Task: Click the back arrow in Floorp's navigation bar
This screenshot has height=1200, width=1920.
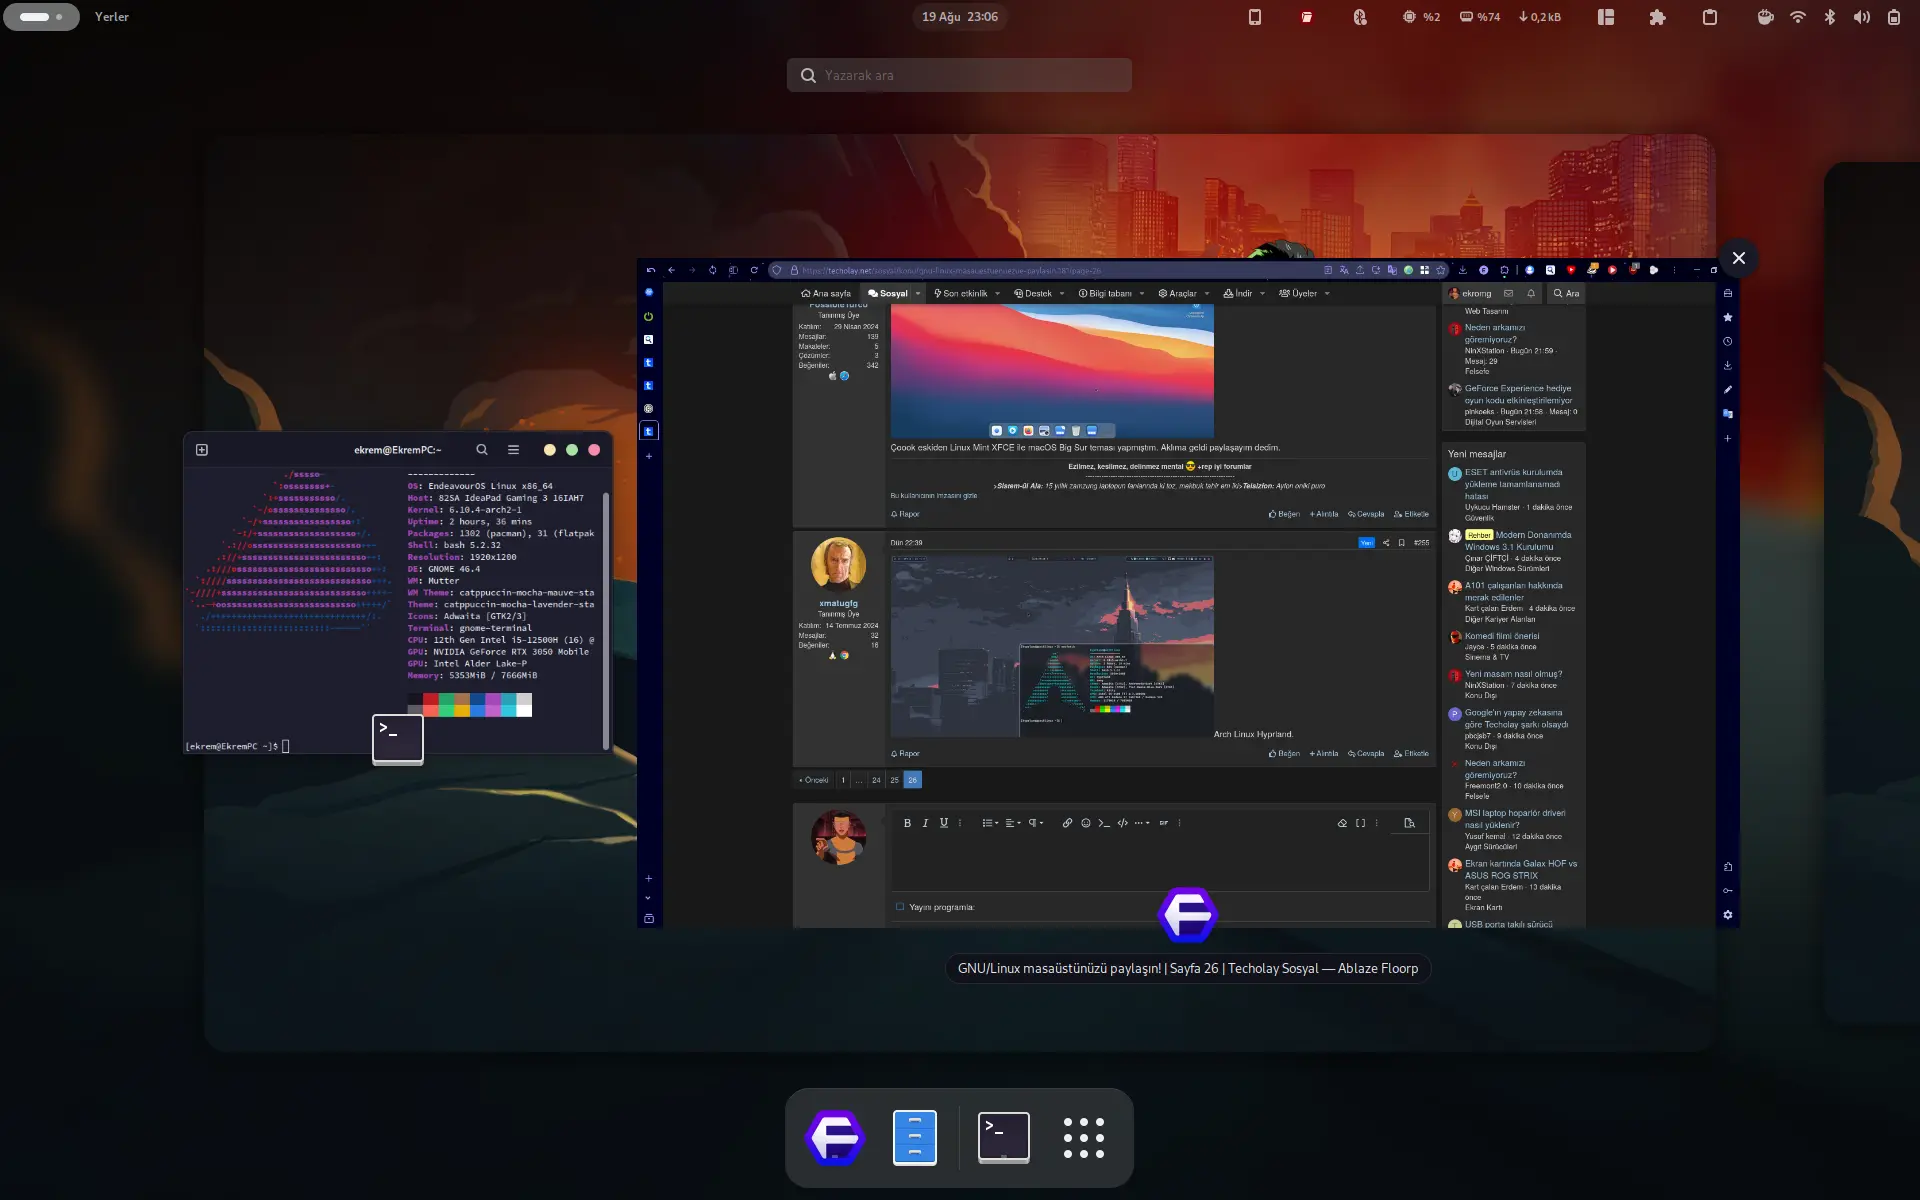Action: coord(671,270)
